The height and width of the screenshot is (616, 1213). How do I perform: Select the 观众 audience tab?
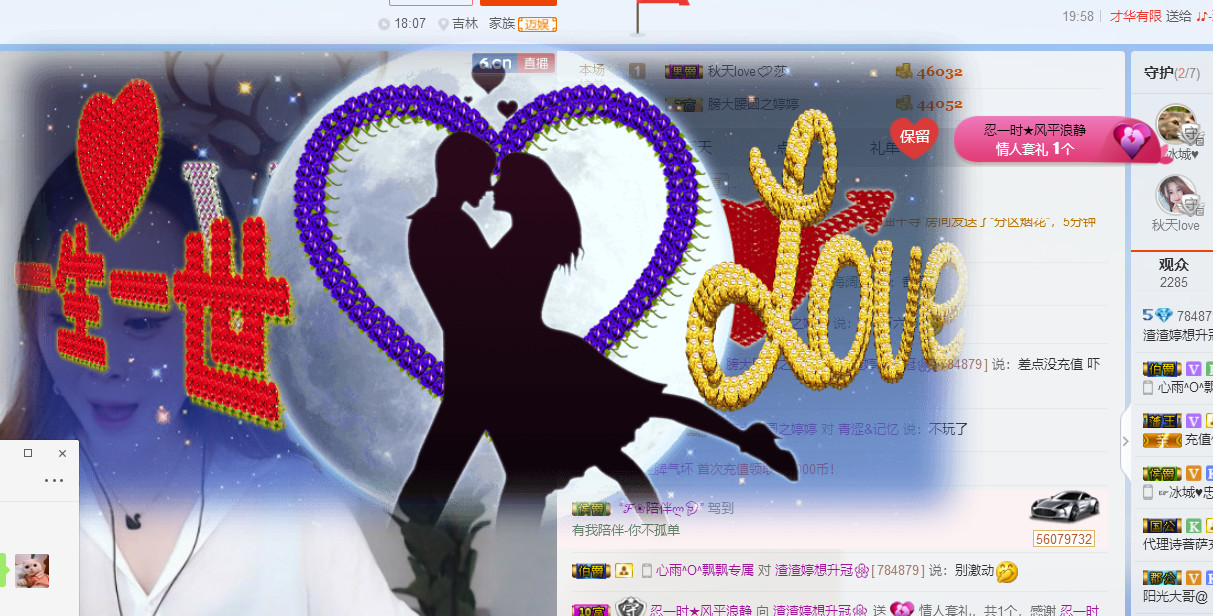tap(1173, 265)
